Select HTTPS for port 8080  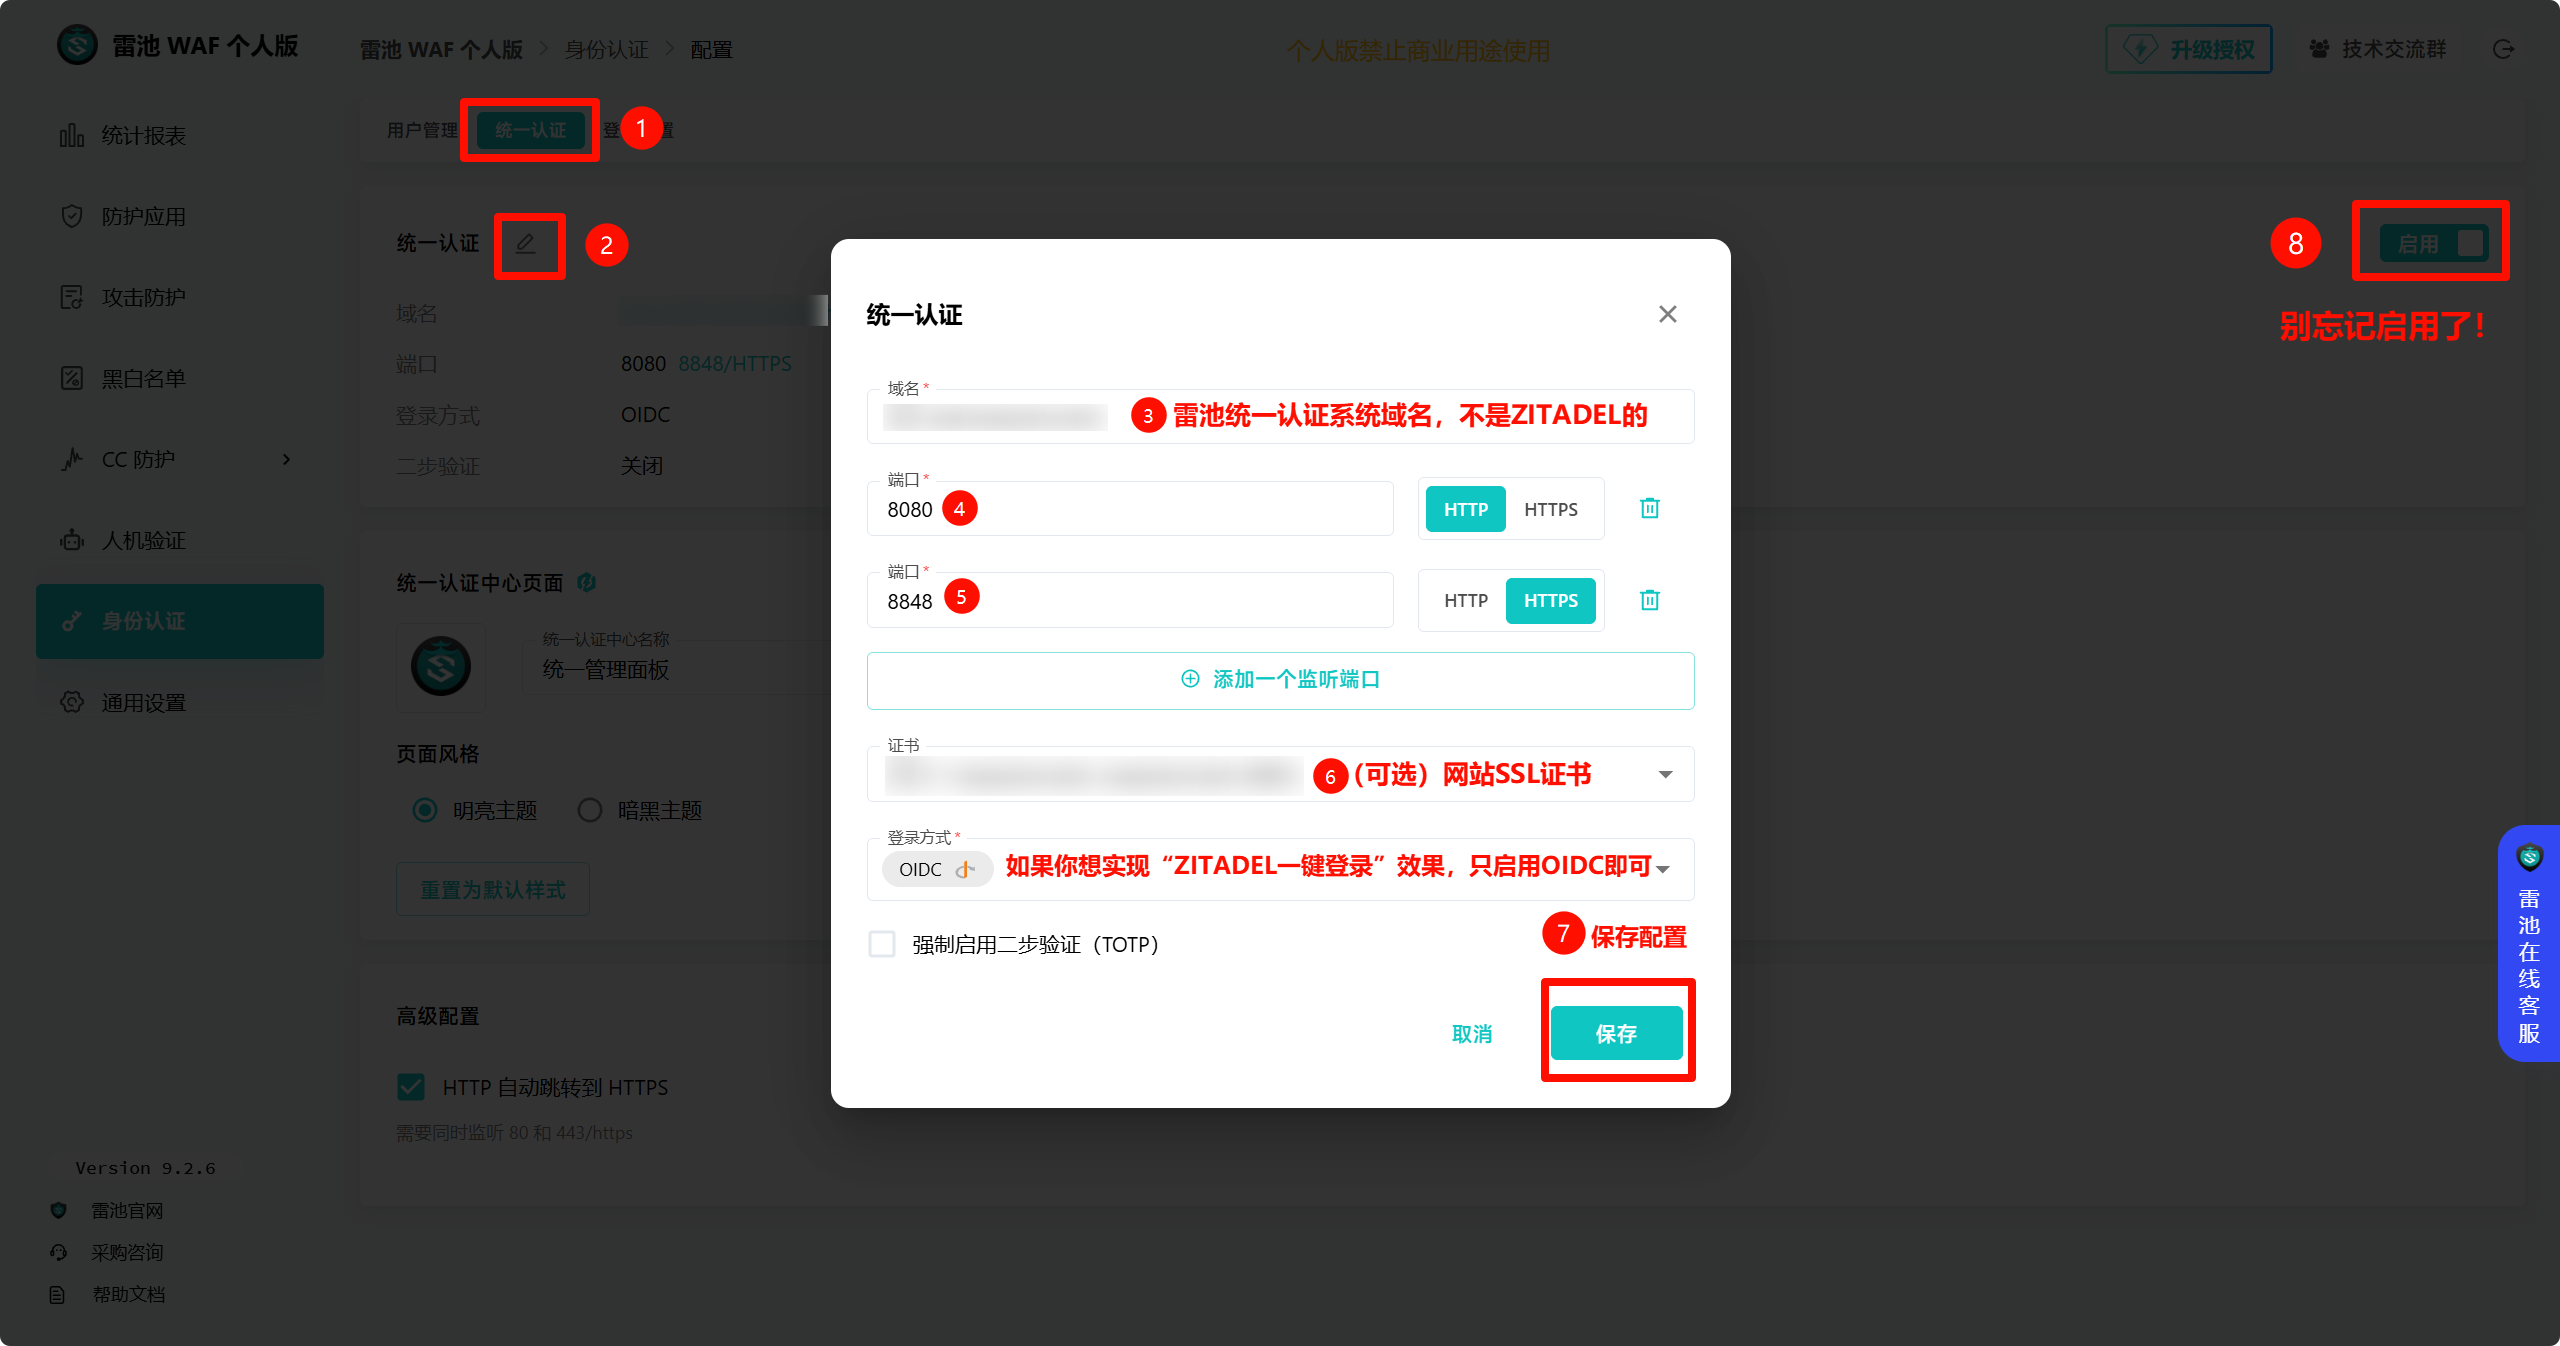pyautogui.click(x=1550, y=509)
